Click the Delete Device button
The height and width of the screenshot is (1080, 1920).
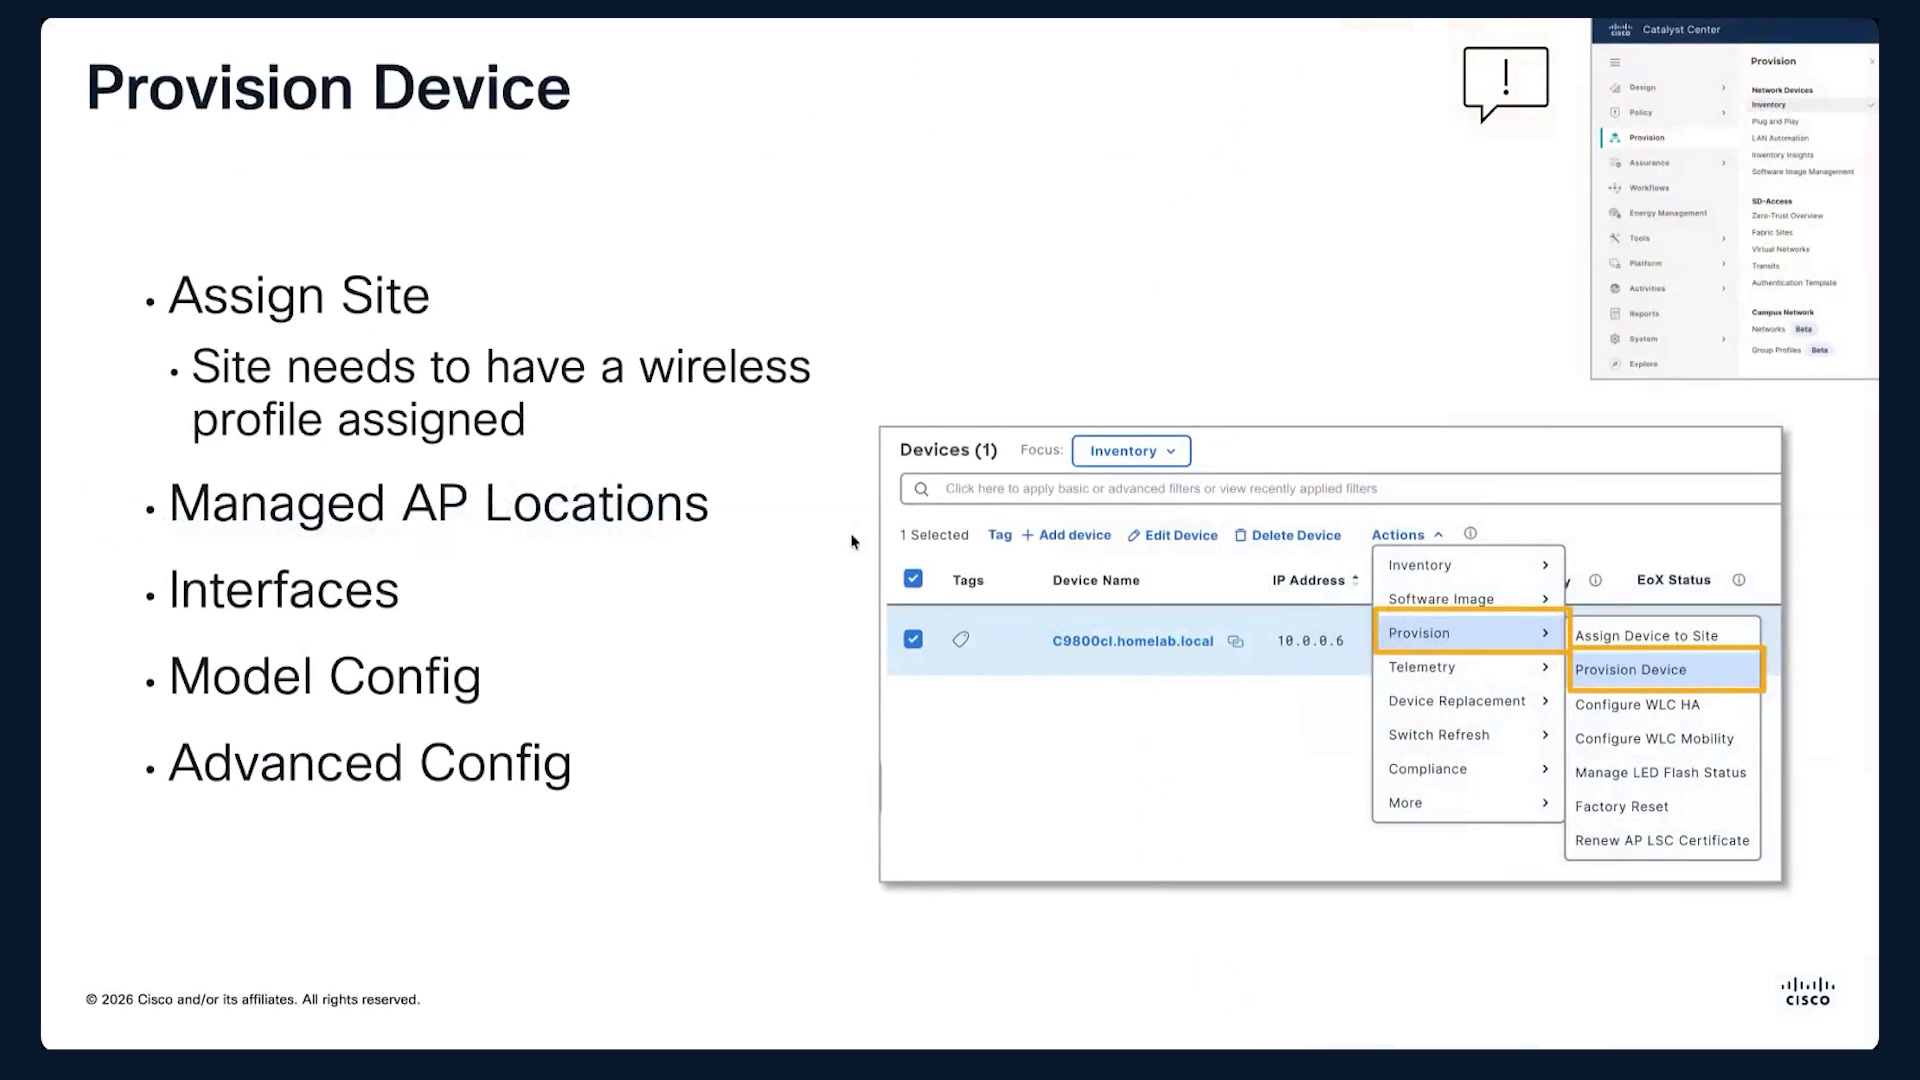pos(1288,535)
